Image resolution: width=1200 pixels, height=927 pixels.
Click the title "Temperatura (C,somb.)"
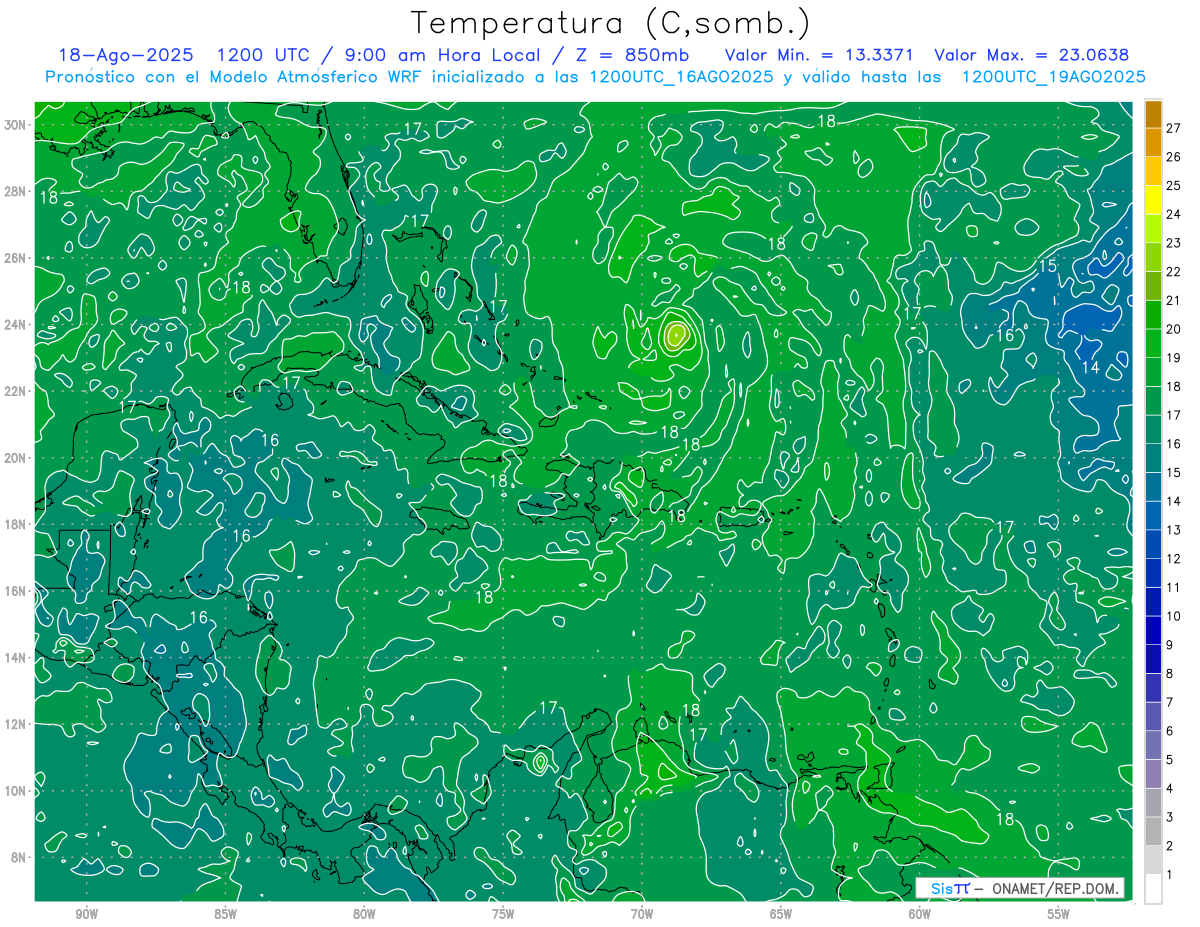coord(611,23)
